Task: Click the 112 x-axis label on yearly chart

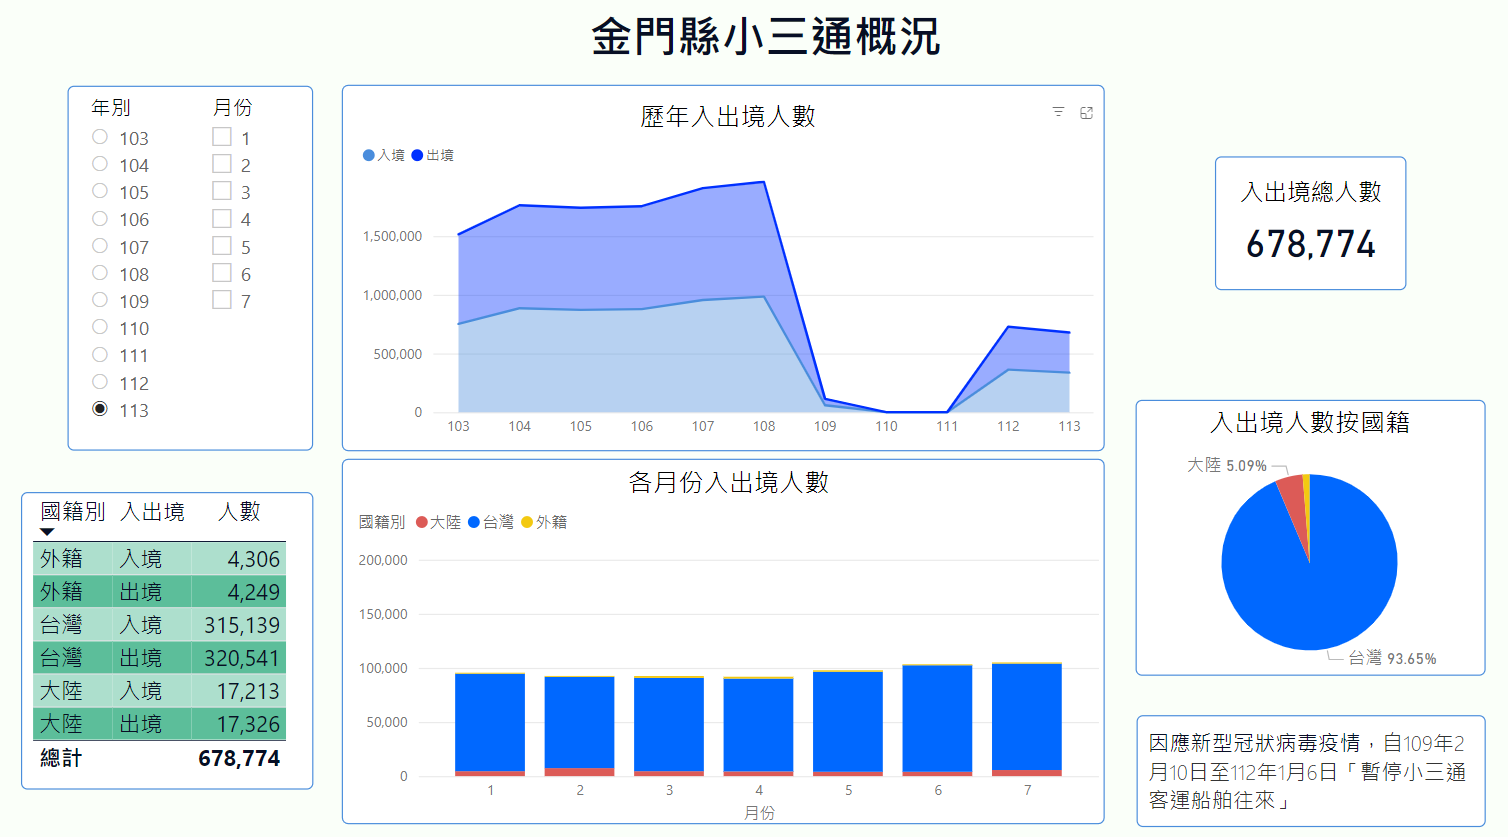Action: [1008, 426]
